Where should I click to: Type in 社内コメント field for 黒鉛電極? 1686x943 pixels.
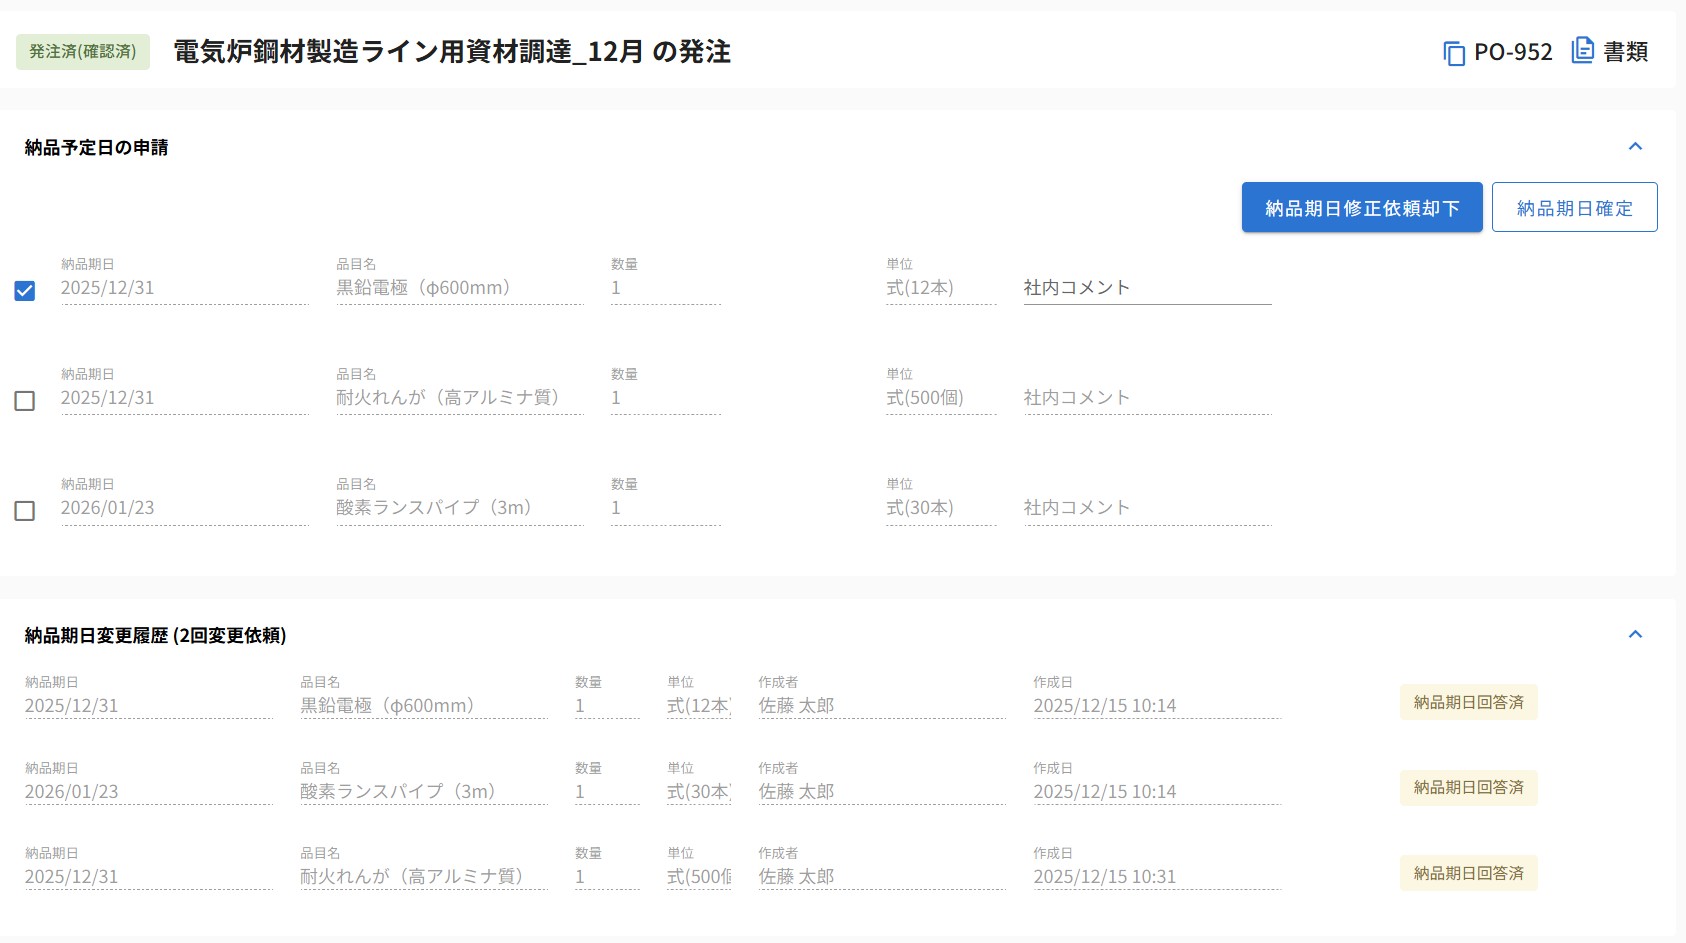(x=1146, y=288)
